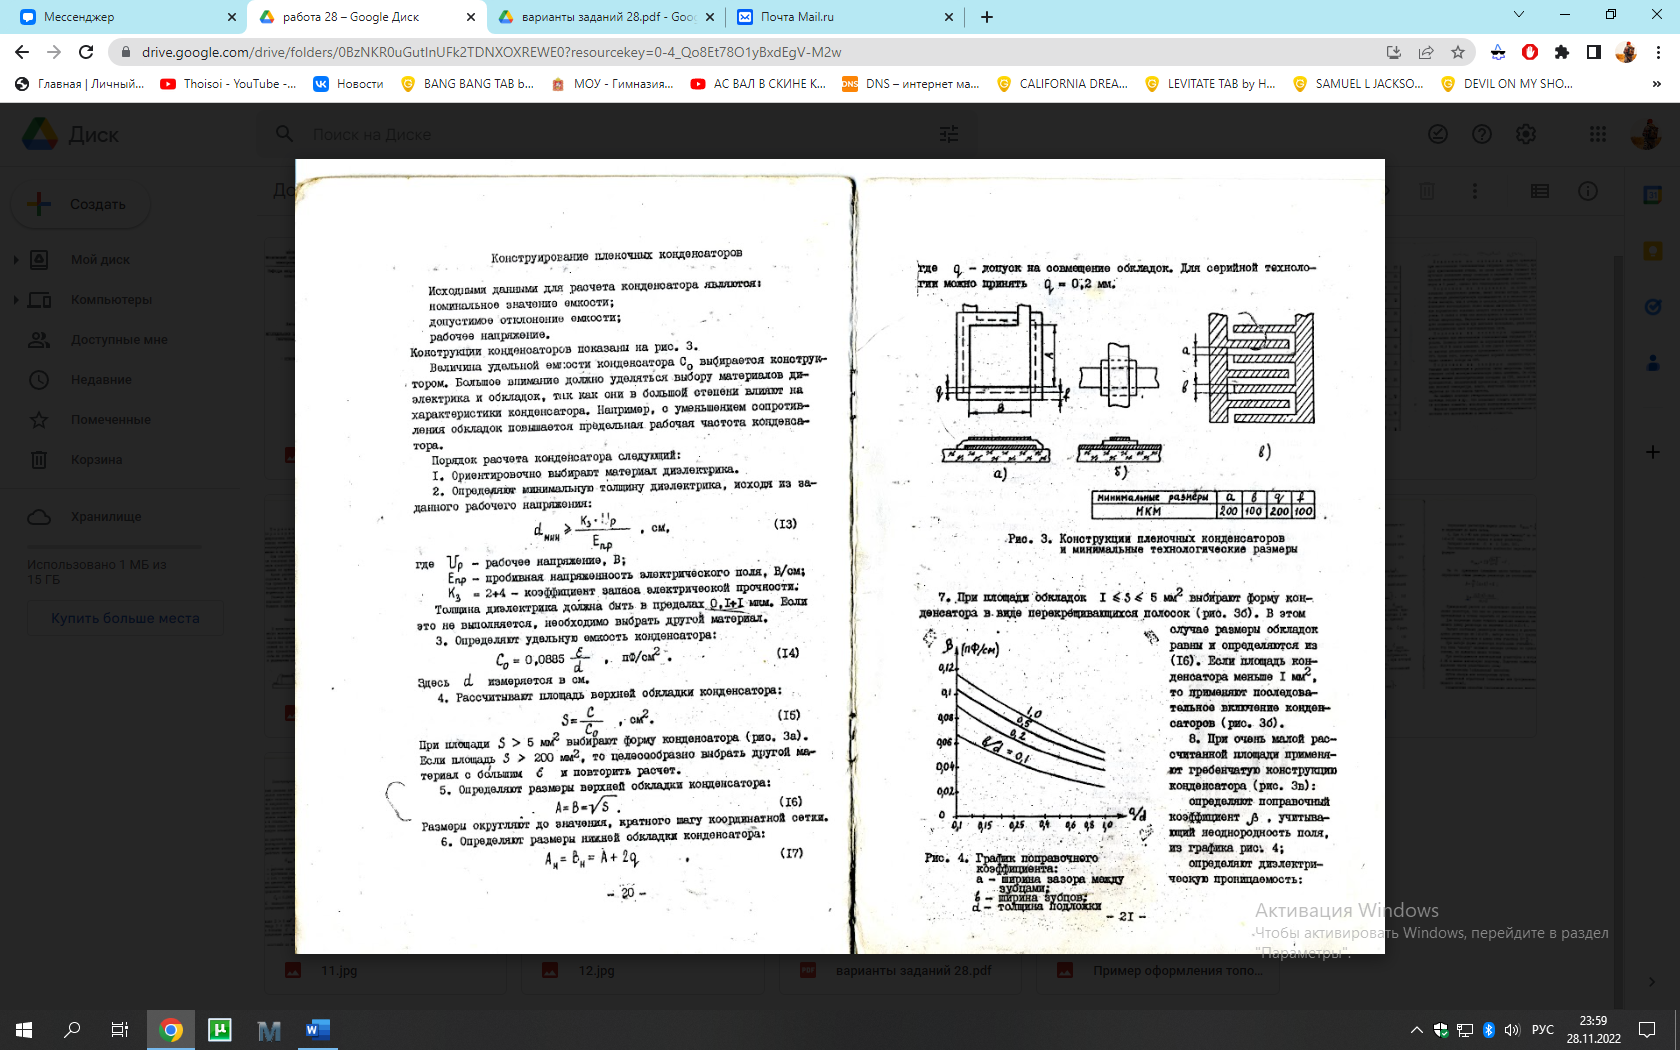Open the Windows Start menu

click(x=24, y=1030)
